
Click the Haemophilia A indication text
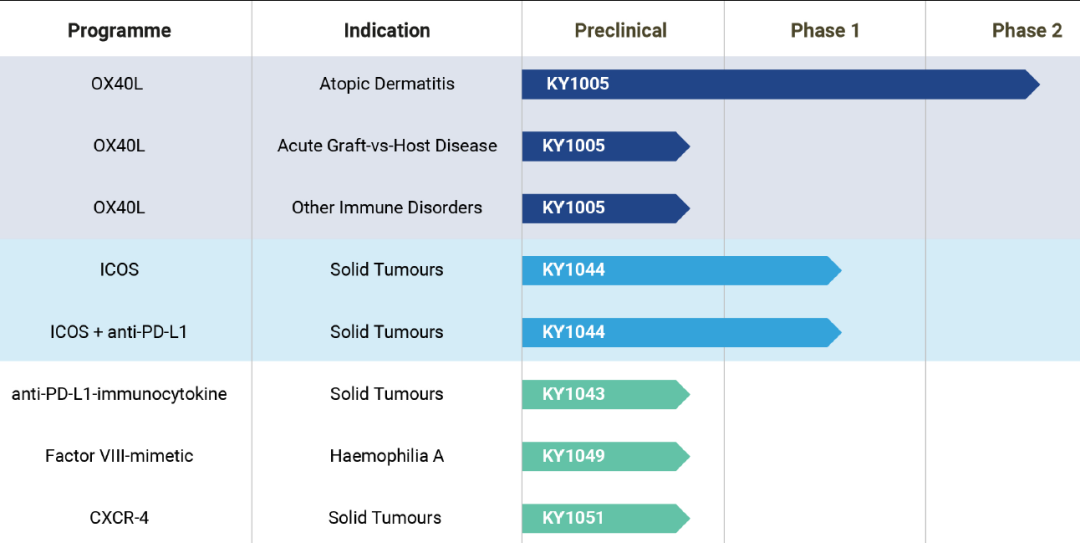click(x=387, y=456)
